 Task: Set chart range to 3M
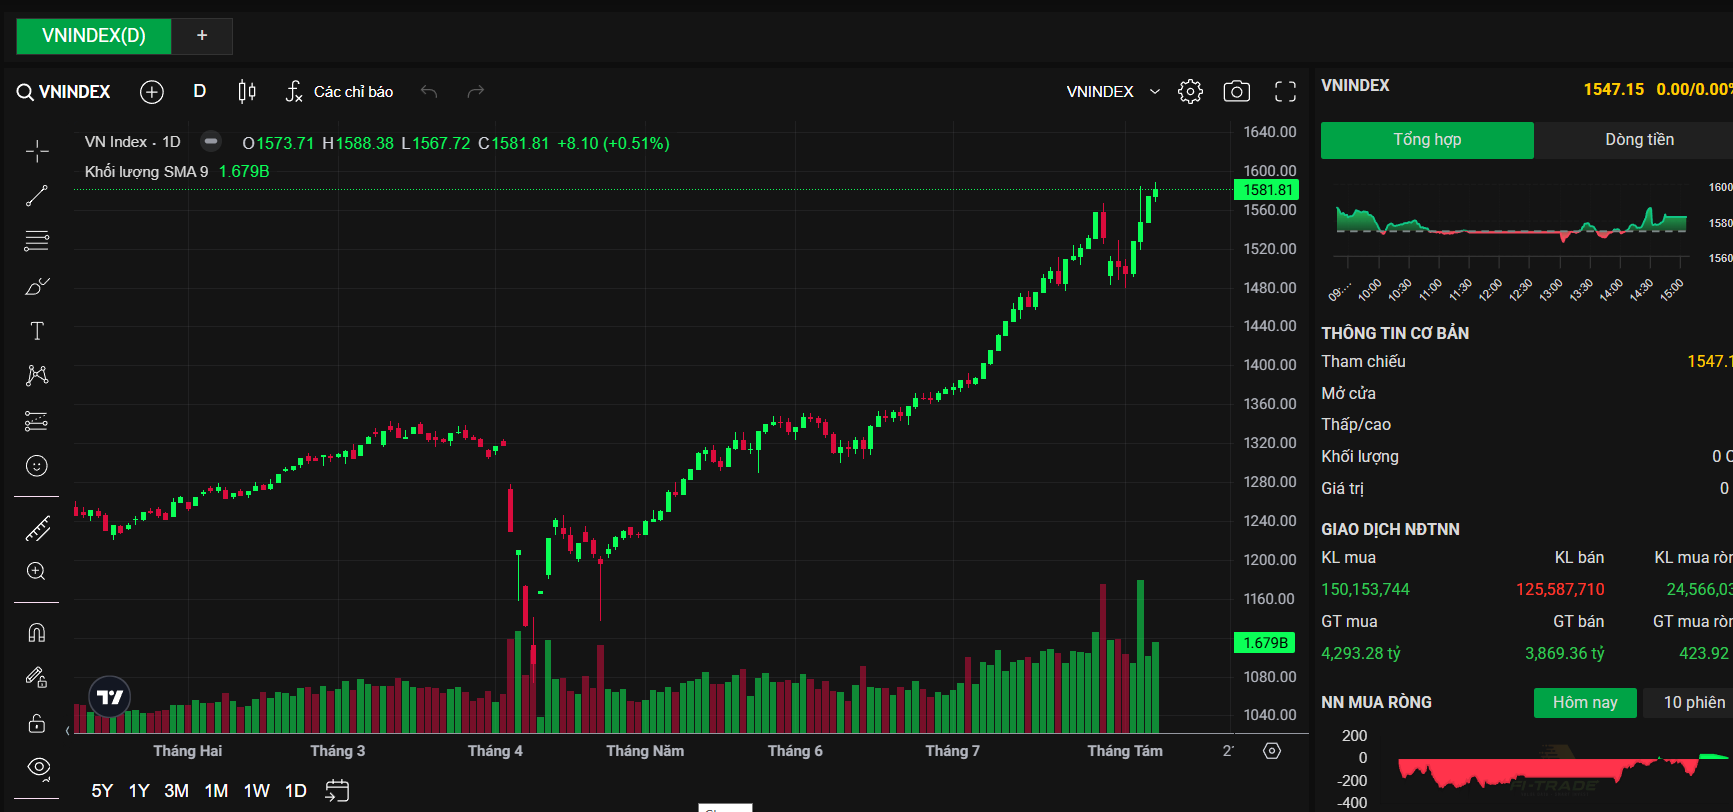(x=177, y=791)
